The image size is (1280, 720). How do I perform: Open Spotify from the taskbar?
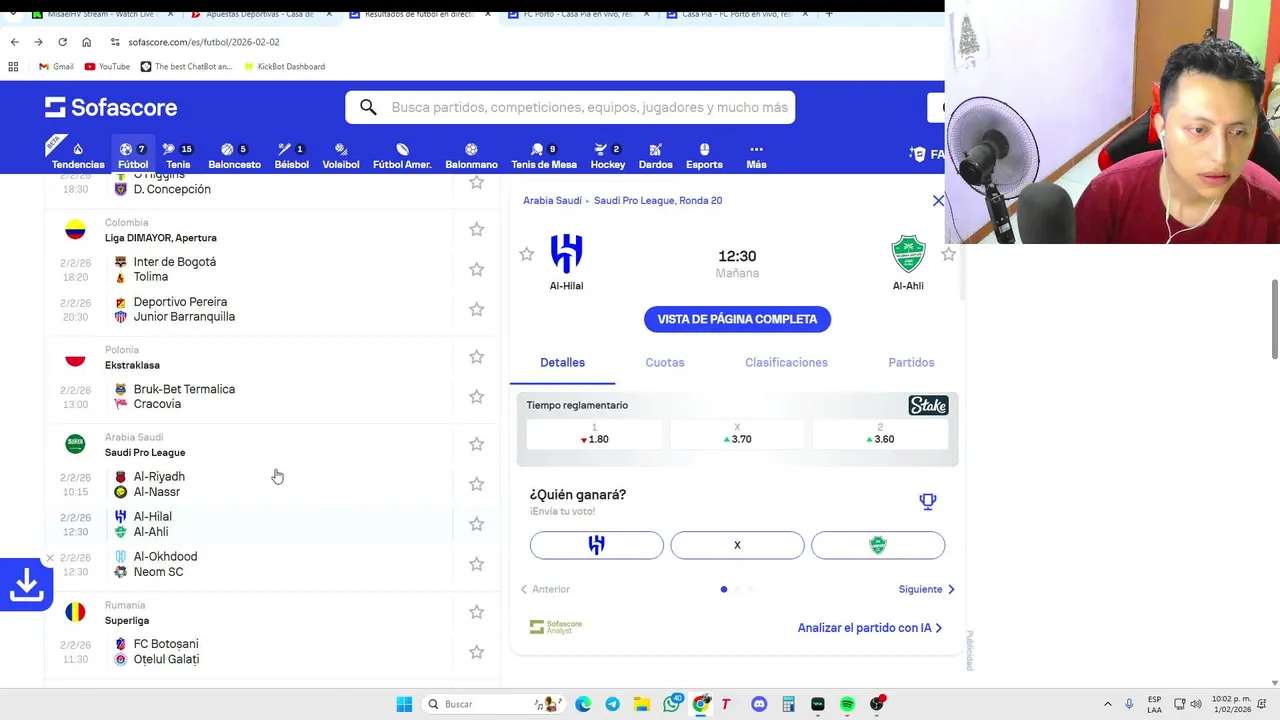coord(847,704)
